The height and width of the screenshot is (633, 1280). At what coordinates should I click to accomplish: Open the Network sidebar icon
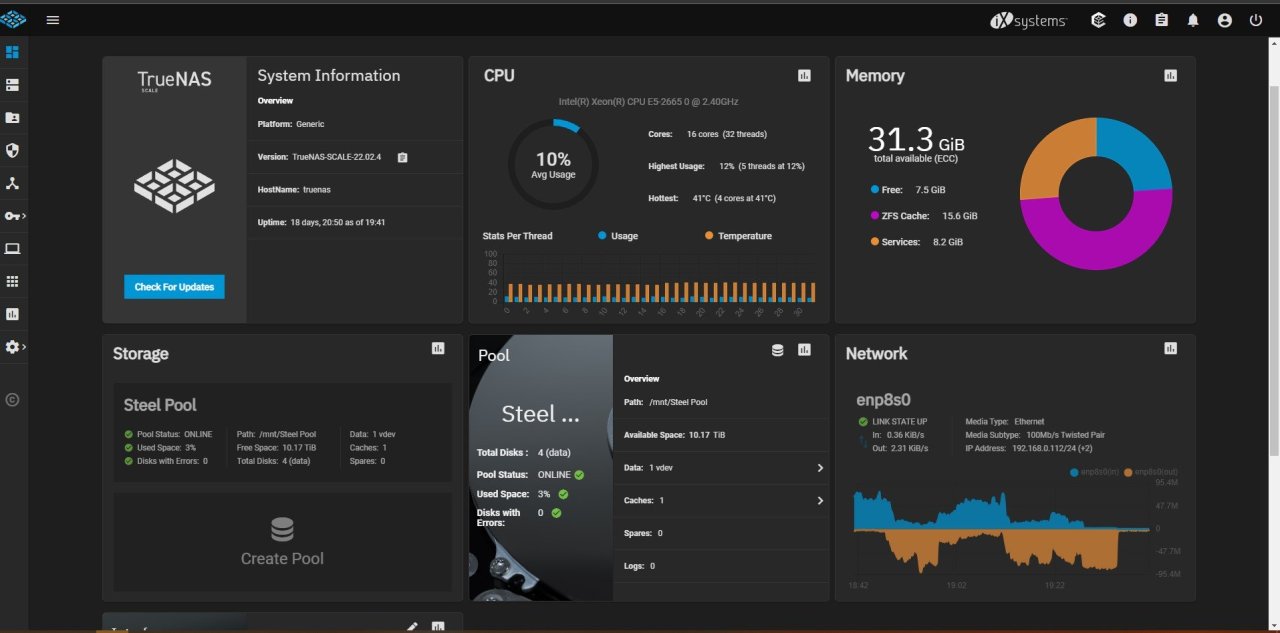[x=13, y=184]
